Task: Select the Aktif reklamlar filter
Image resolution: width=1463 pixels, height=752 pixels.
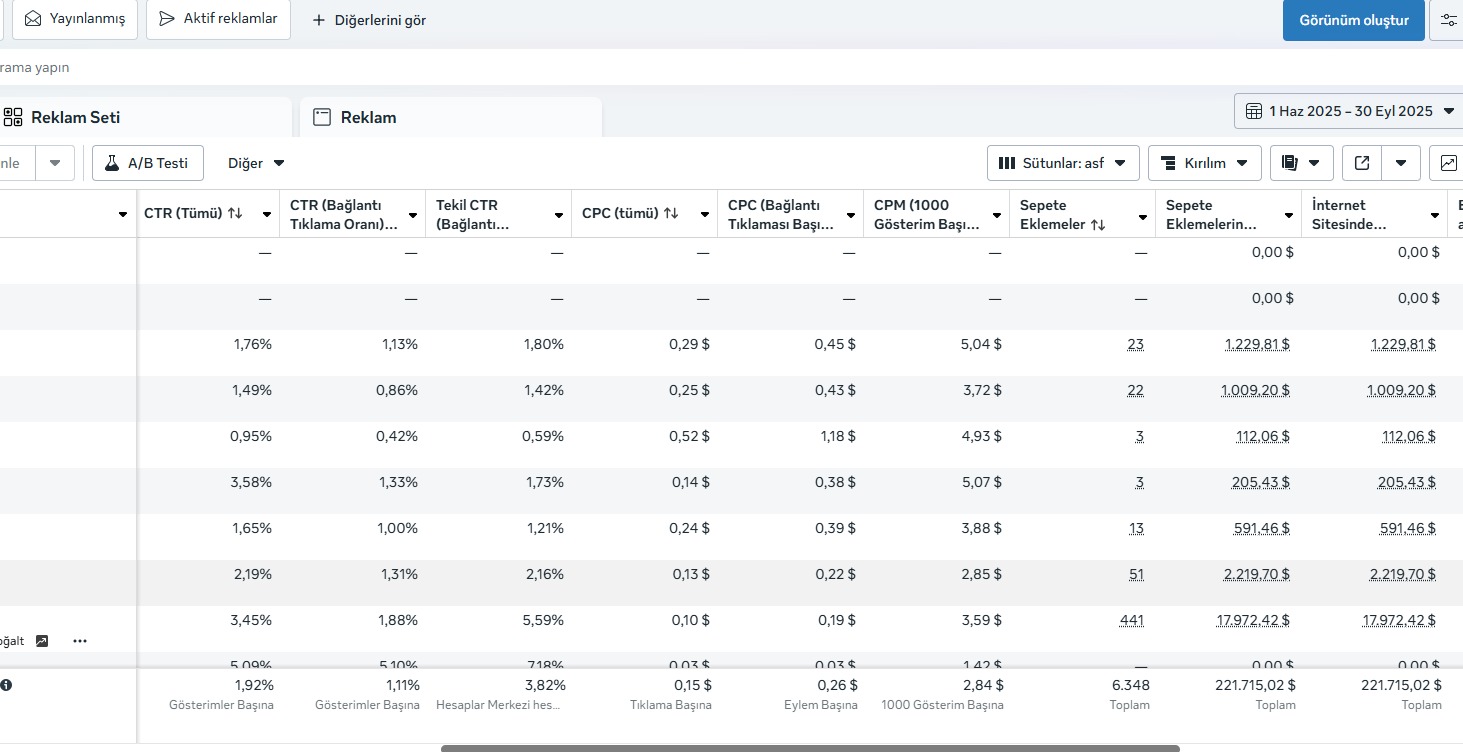Action: click(x=218, y=19)
